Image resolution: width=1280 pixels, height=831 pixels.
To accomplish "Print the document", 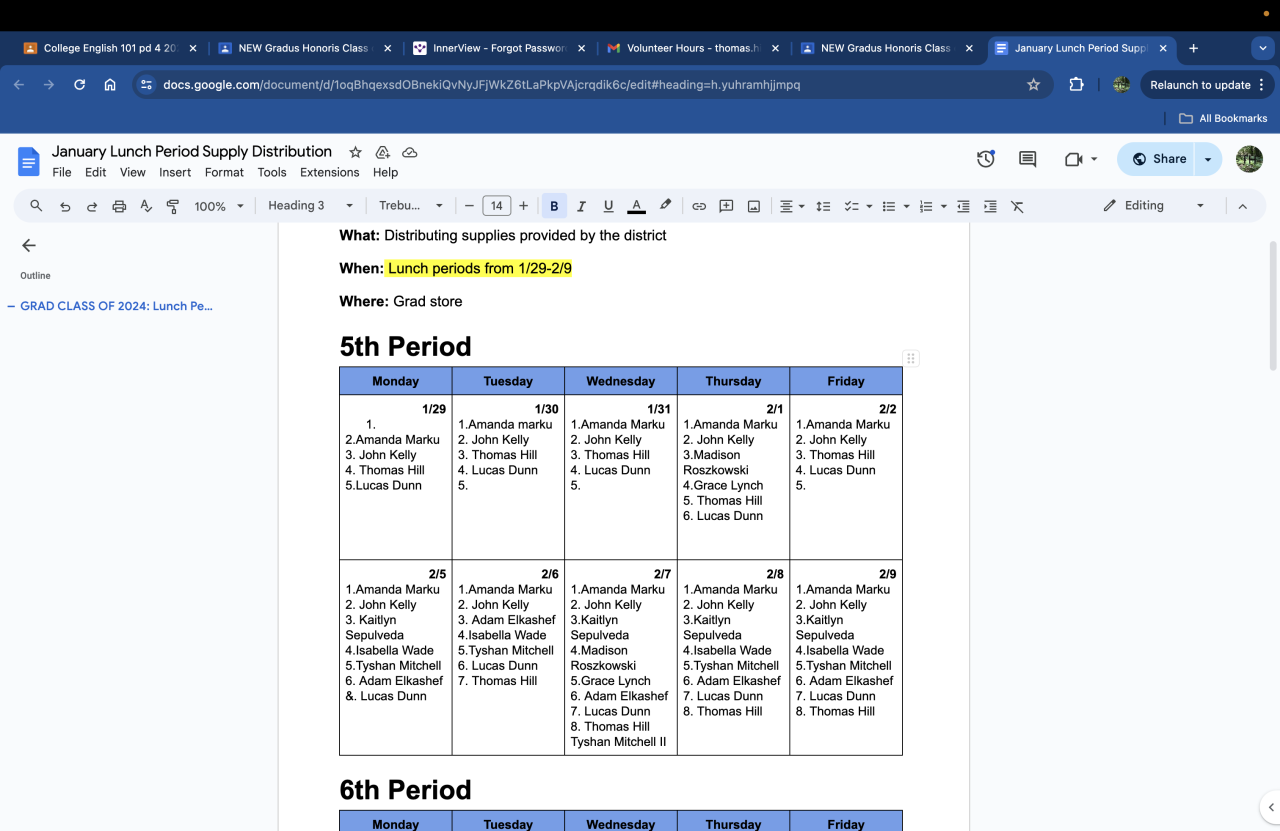I will (119, 206).
